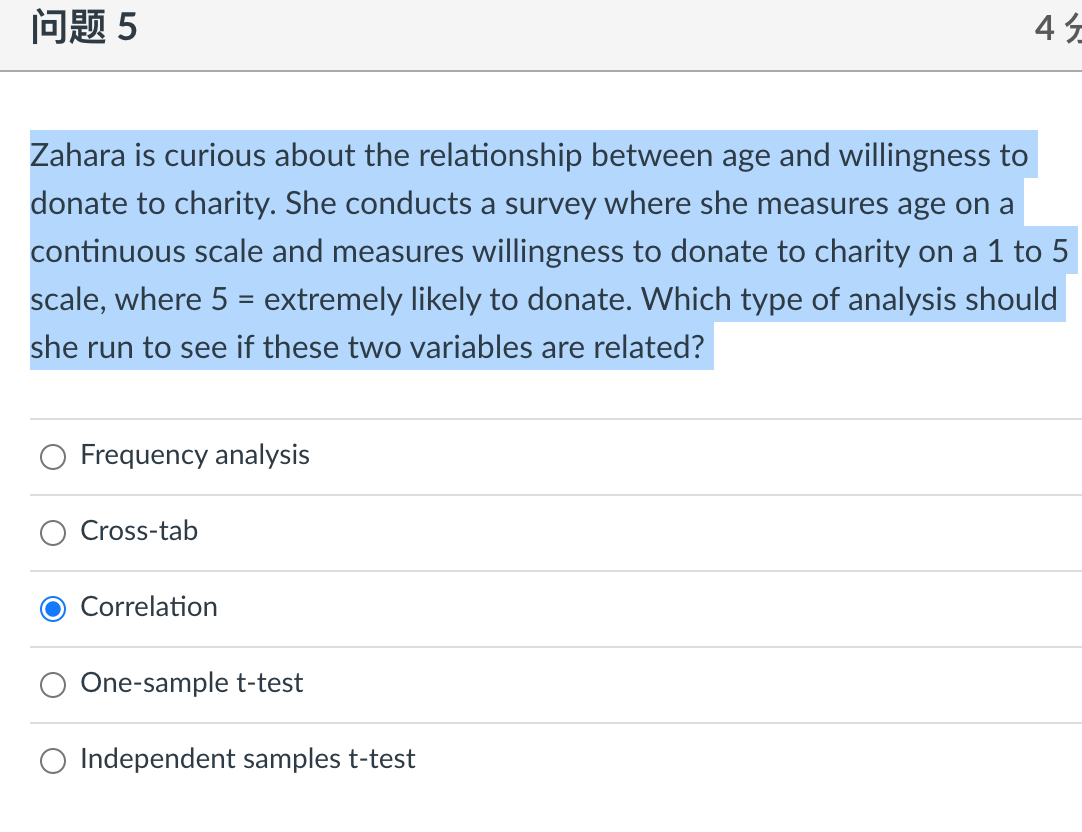Screen dimensions: 1082x832
Task: Click the "Correlation" answer label text
Action: point(149,607)
